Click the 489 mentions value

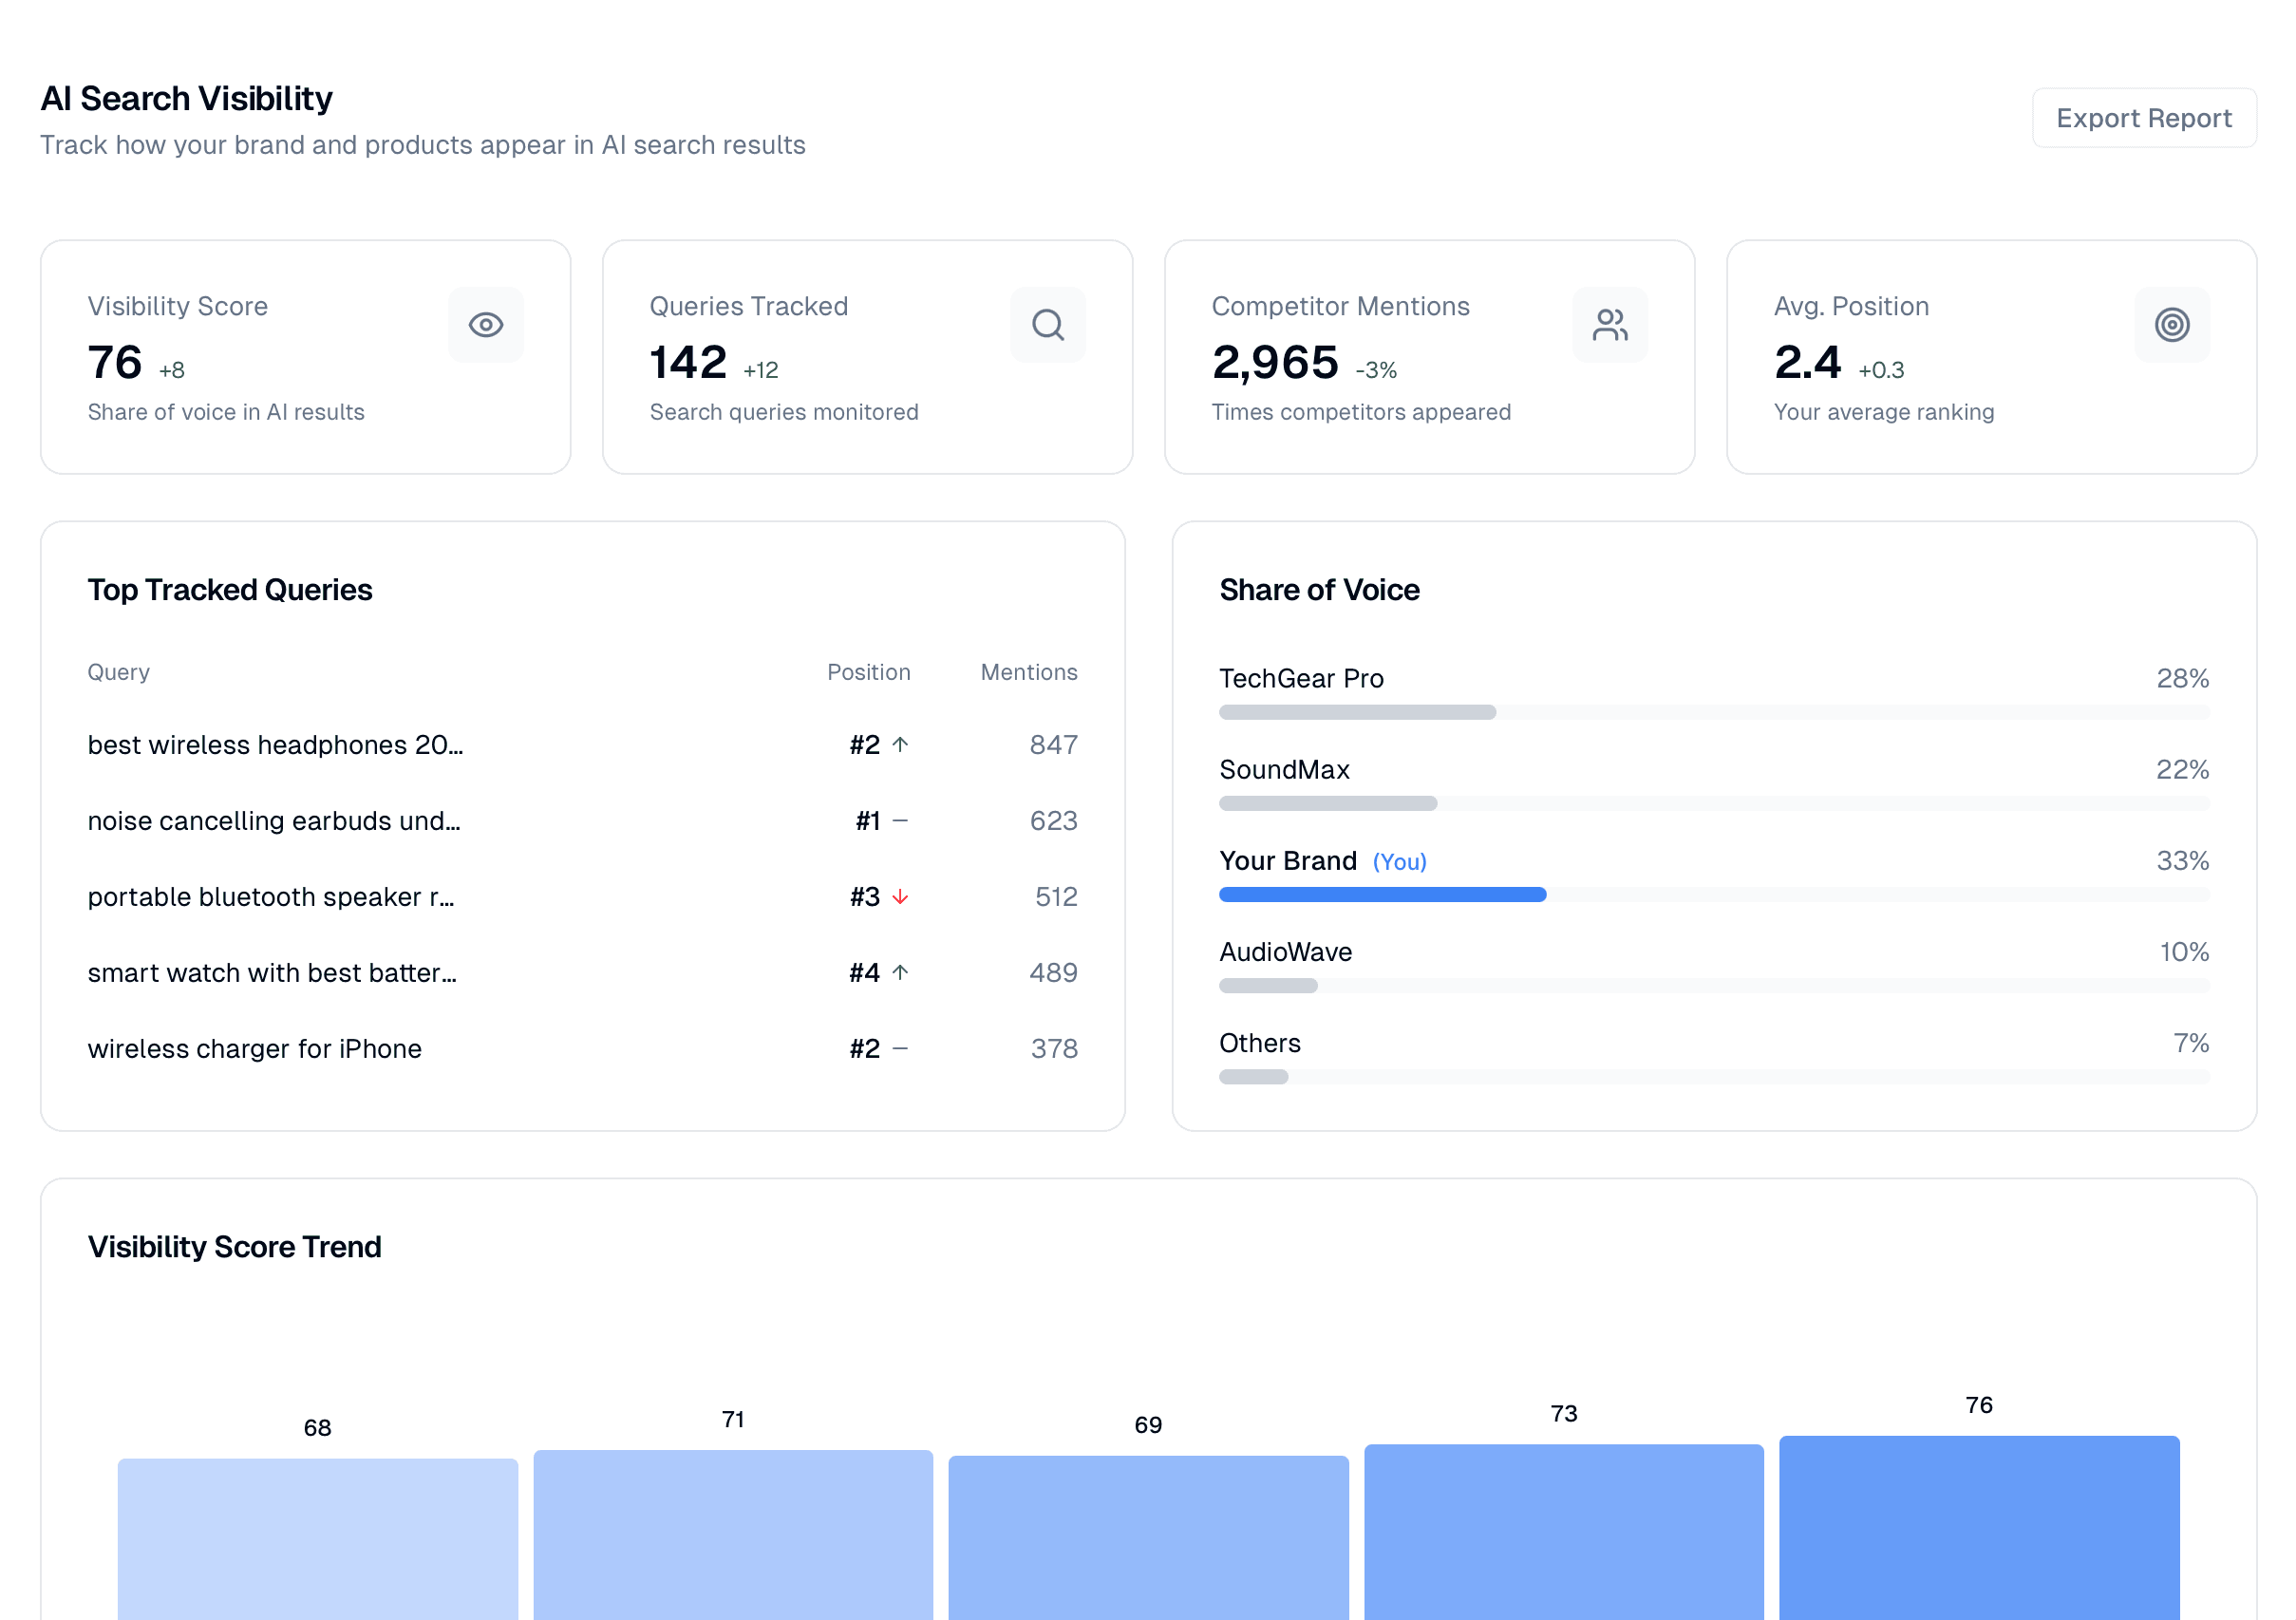click(1054, 973)
